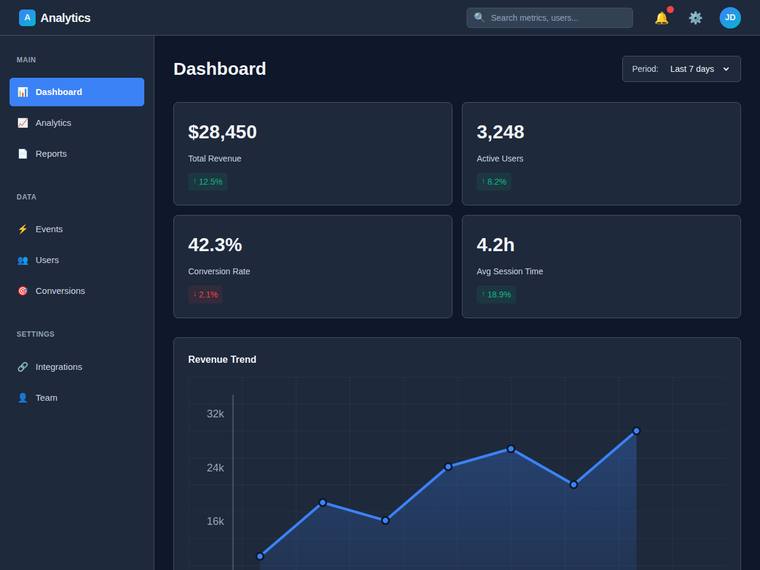Click the Events lightning bolt icon
Viewport: 760px width, 570px height.
[23, 229]
